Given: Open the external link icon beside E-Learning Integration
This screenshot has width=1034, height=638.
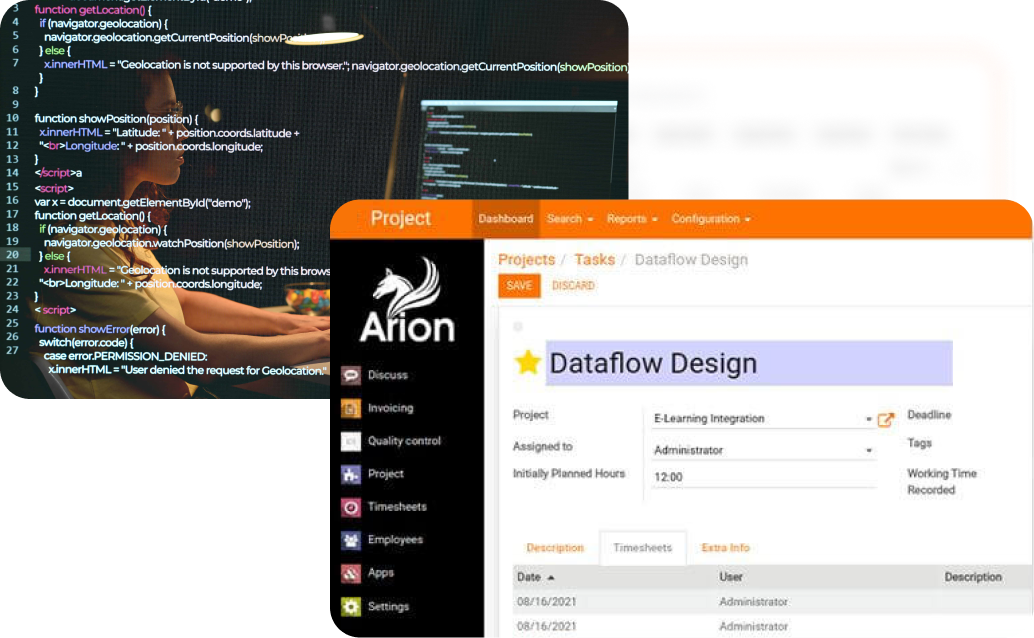Looking at the screenshot, I should click(x=886, y=420).
